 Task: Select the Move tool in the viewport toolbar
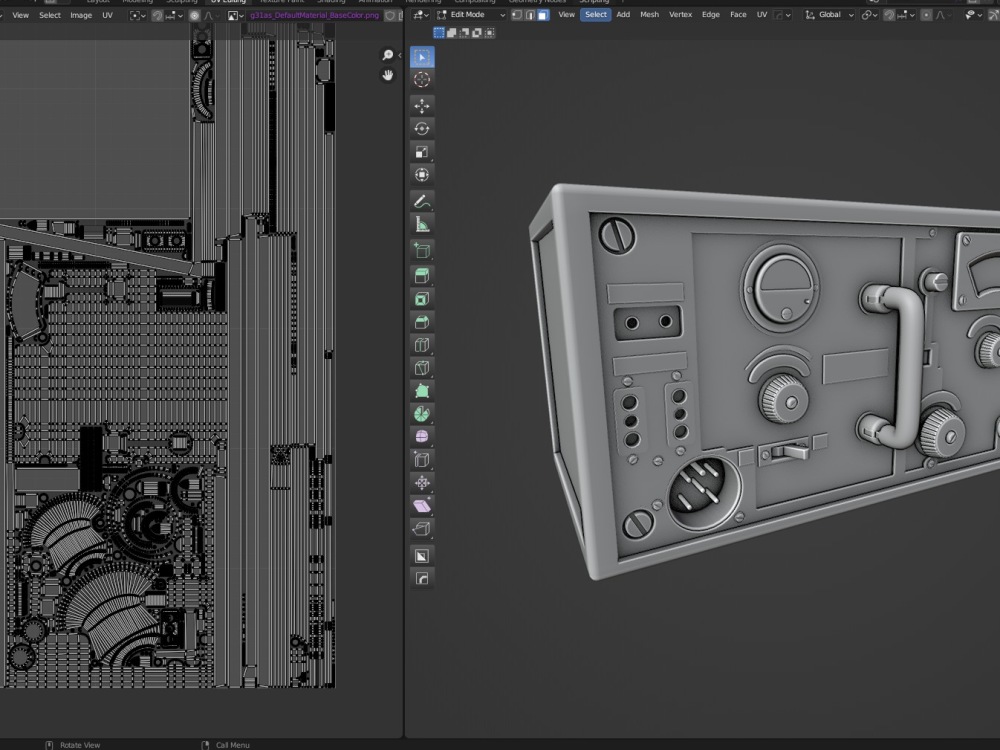click(x=421, y=104)
